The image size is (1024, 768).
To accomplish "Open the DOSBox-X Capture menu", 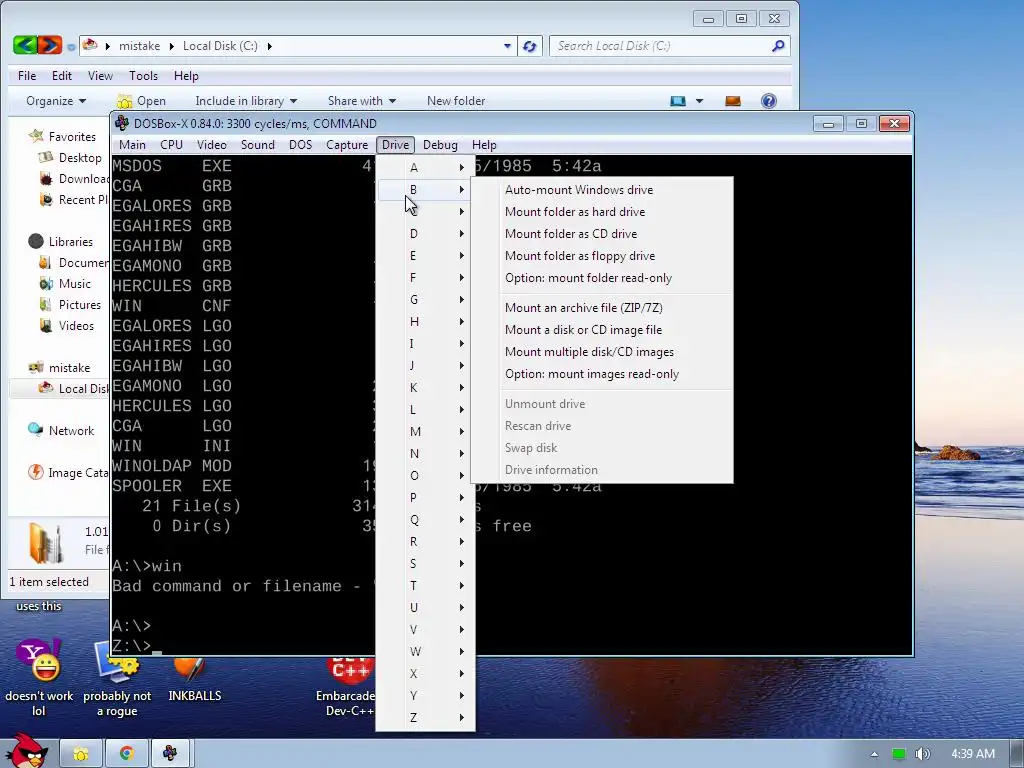I will 347,145.
